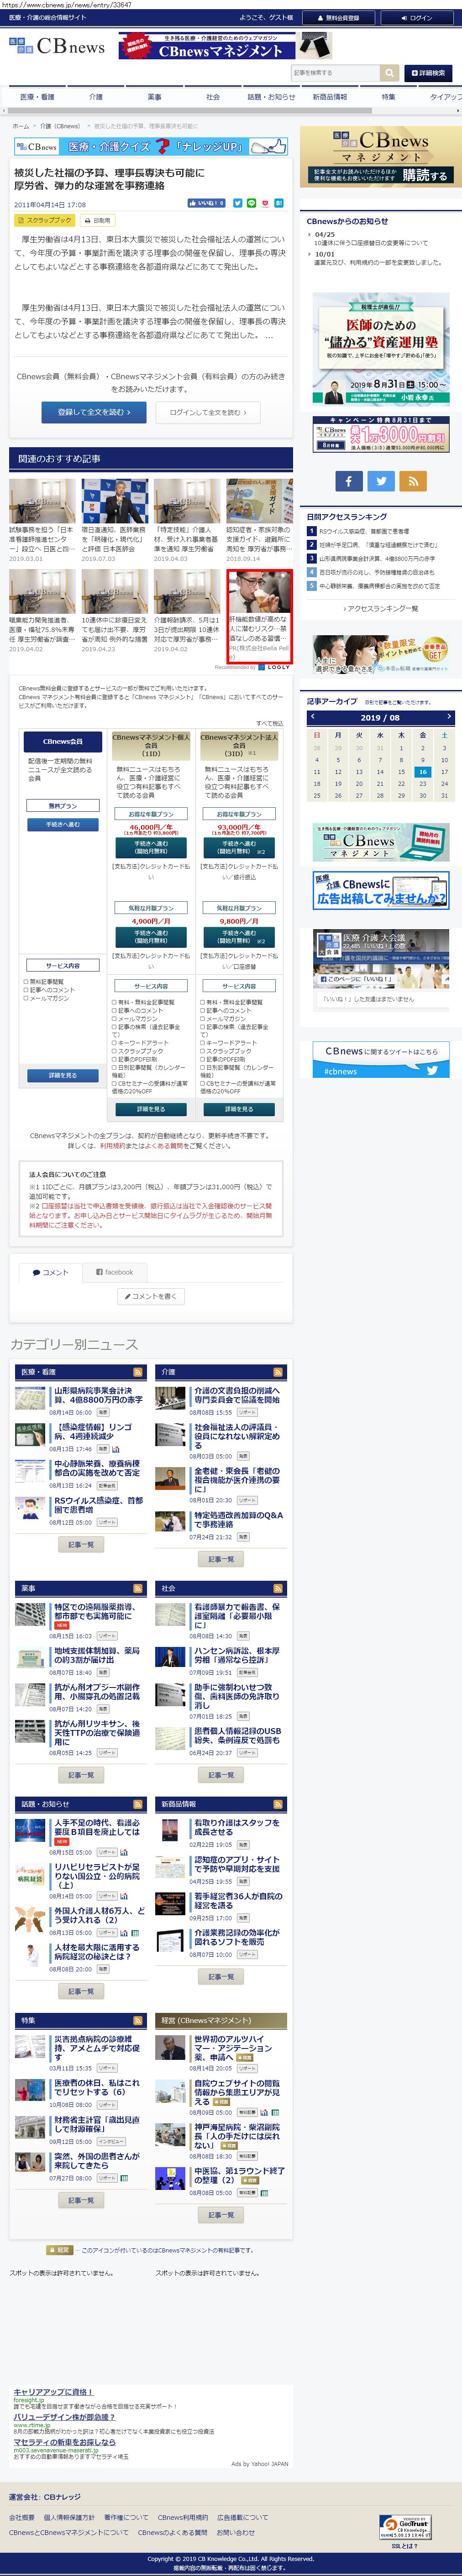This screenshot has height=2576, width=462.
Task: Click the sidebar Twitter square icon
Action: click(381, 481)
